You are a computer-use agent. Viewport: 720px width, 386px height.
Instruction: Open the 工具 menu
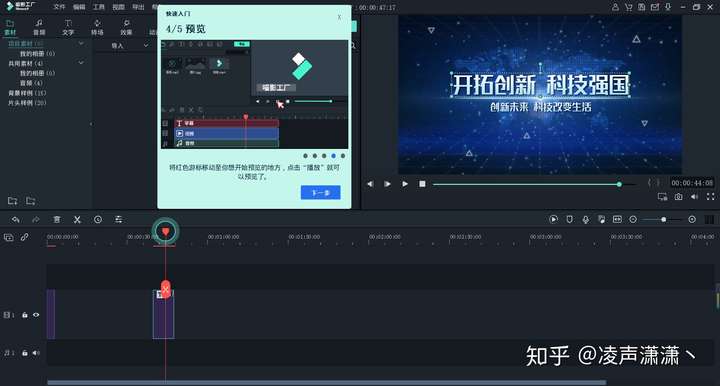click(x=99, y=7)
